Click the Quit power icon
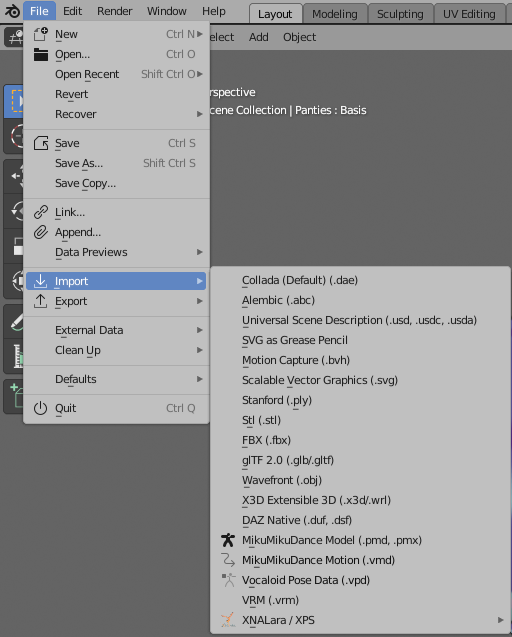512x637 pixels. (x=41, y=408)
